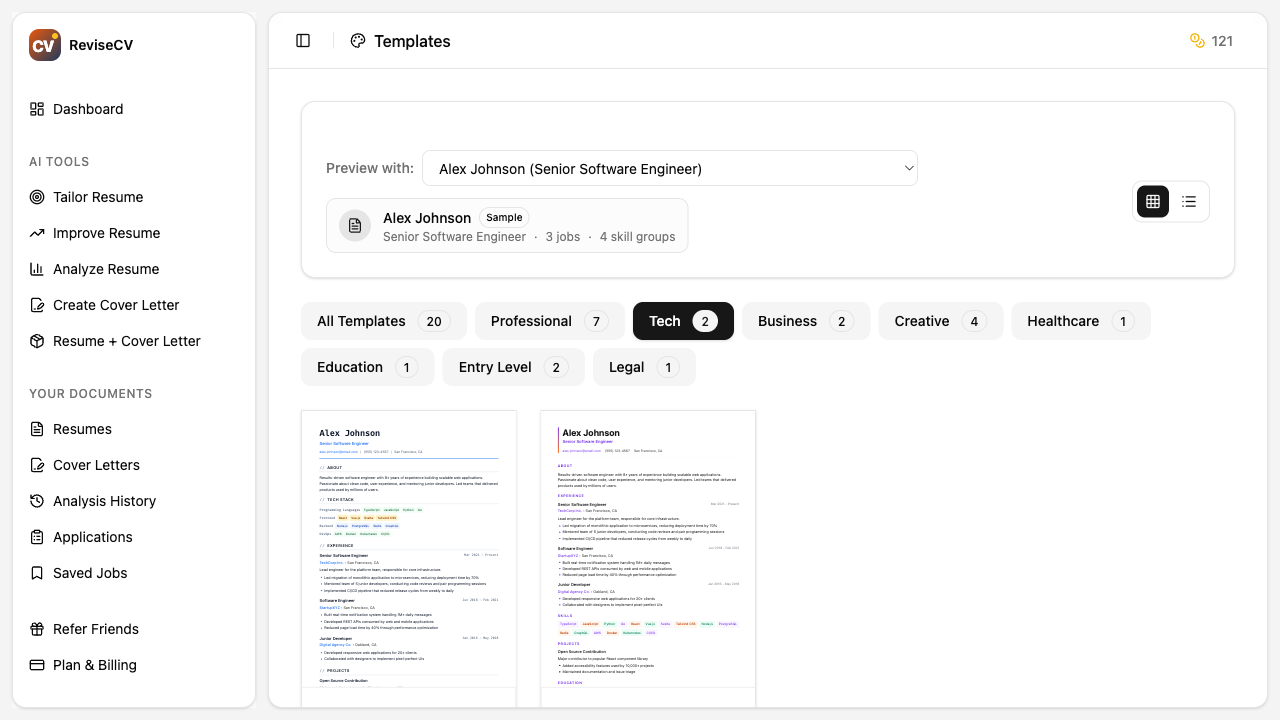Click the ReviseCV logo

point(44,44)
